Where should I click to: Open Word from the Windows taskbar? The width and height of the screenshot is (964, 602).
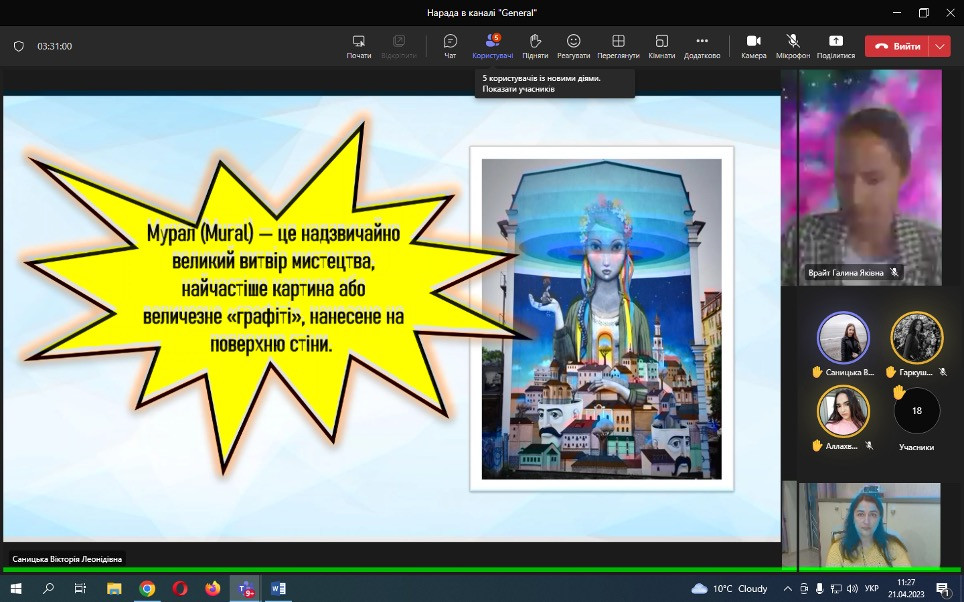click(x=277, y=588)
